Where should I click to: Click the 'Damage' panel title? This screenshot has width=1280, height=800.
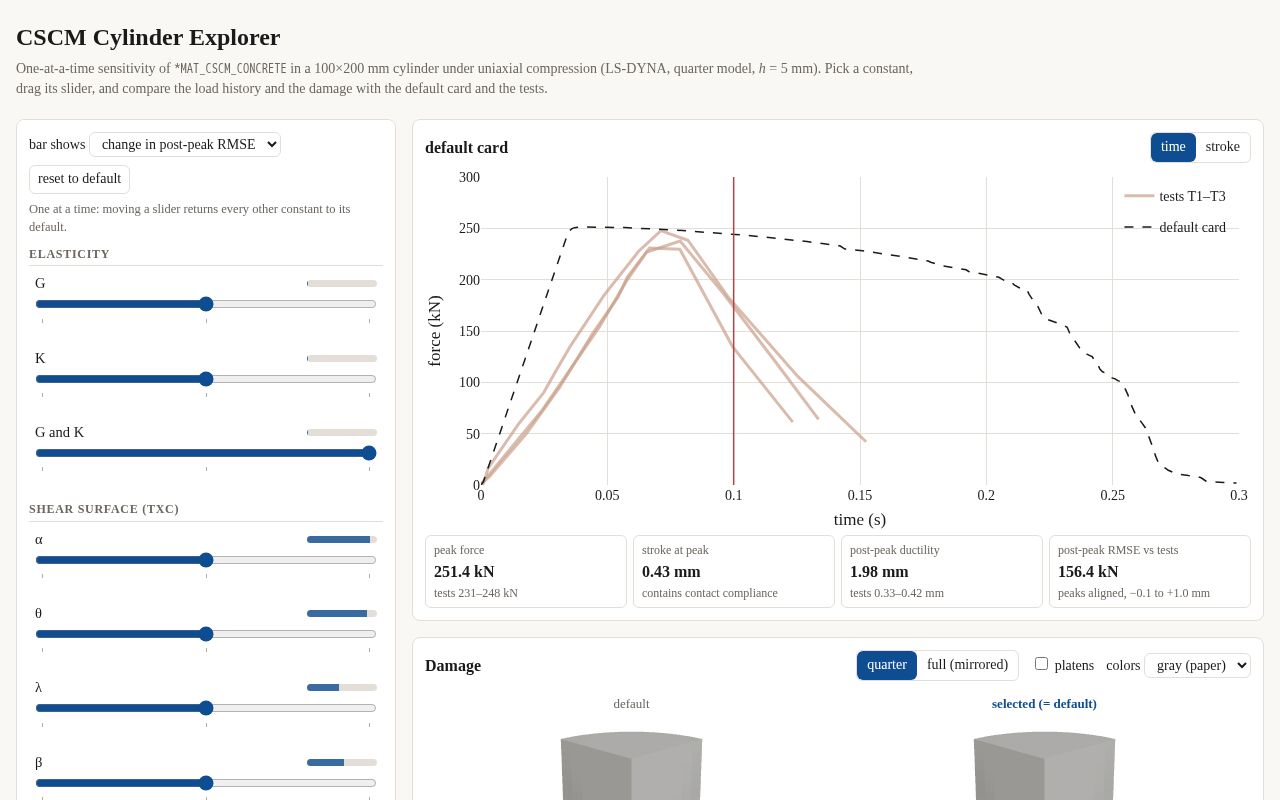point(453,665)
